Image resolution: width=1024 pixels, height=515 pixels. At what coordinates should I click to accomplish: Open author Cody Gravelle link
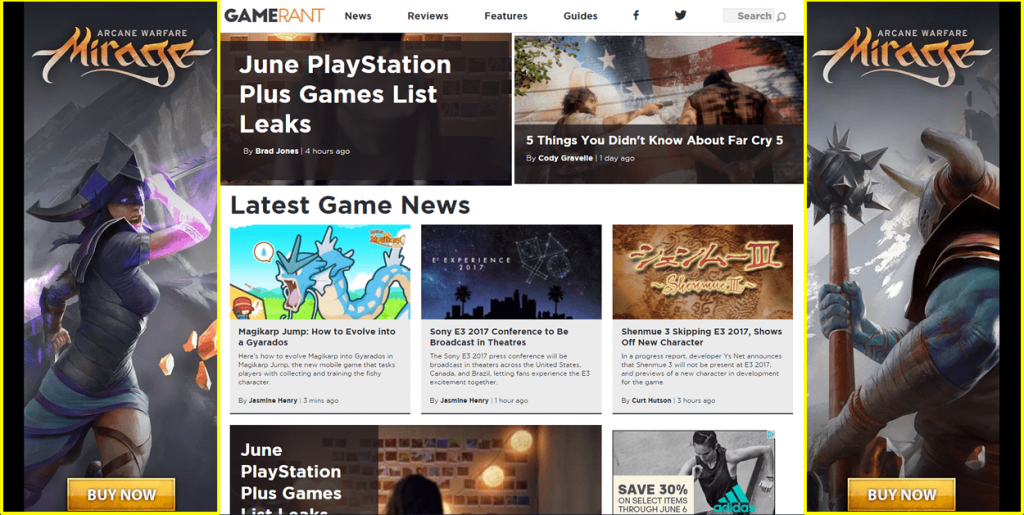pyautogui.click(x=566, y=158)
